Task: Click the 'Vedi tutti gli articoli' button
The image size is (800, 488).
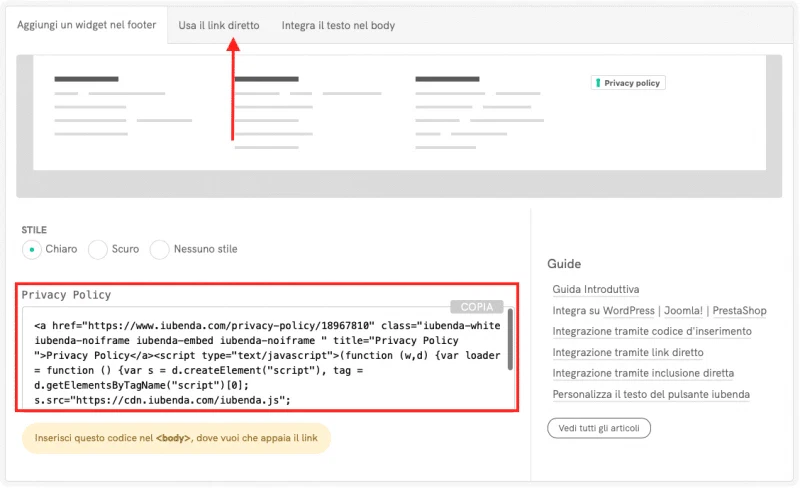Action: 598,428
